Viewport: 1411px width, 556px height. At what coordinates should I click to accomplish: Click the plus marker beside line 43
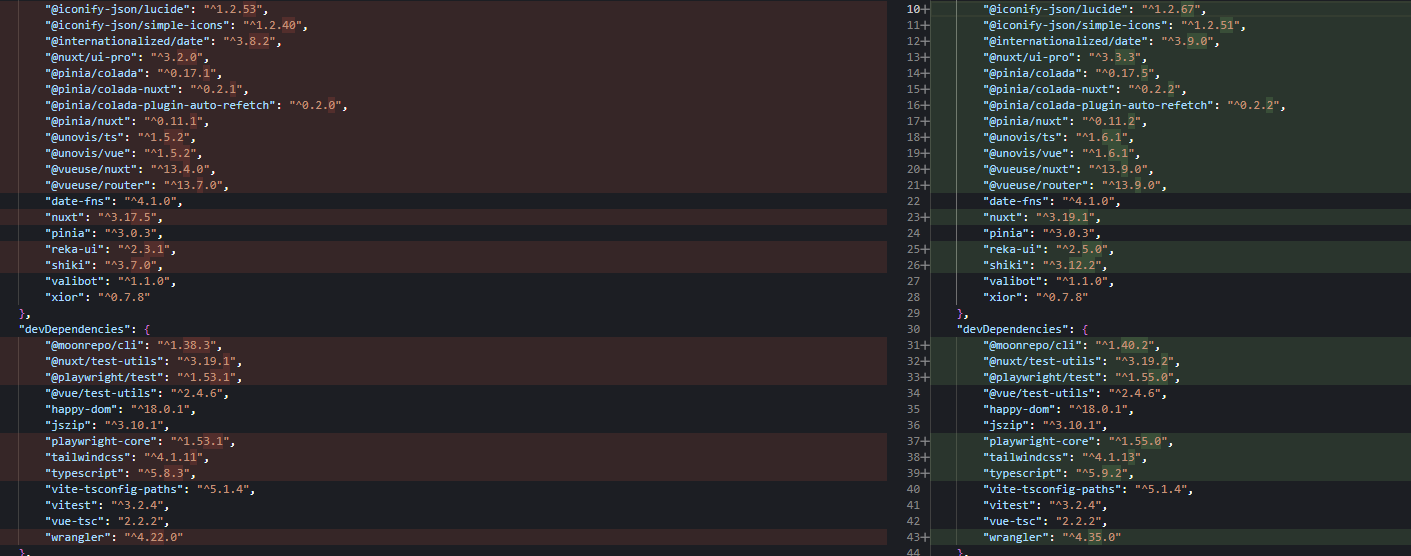[x=924, y=537]
